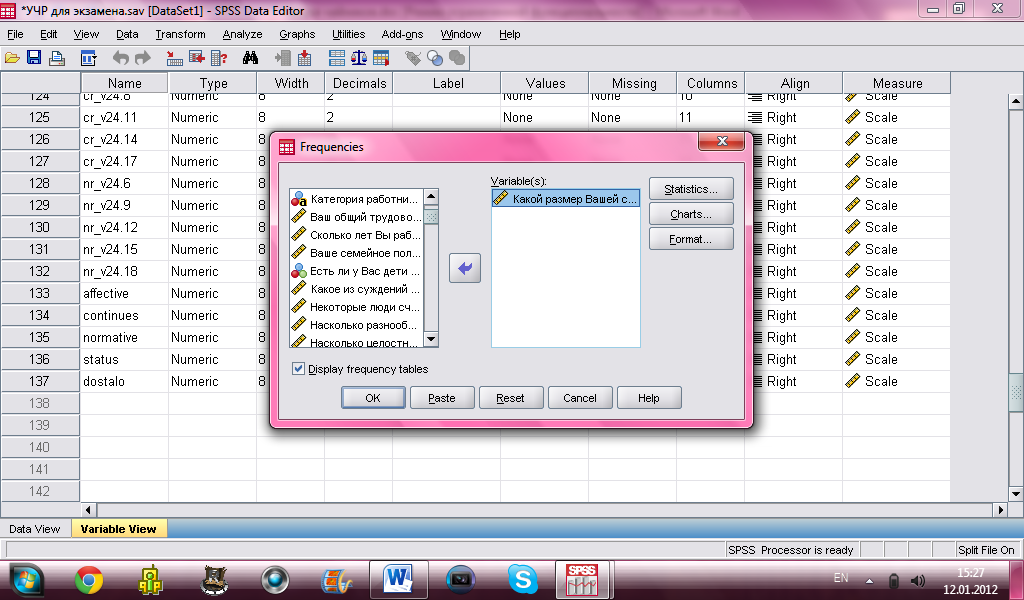1024x600 pixels.
Task: Open the Data menu
Action: coord(127,34)
